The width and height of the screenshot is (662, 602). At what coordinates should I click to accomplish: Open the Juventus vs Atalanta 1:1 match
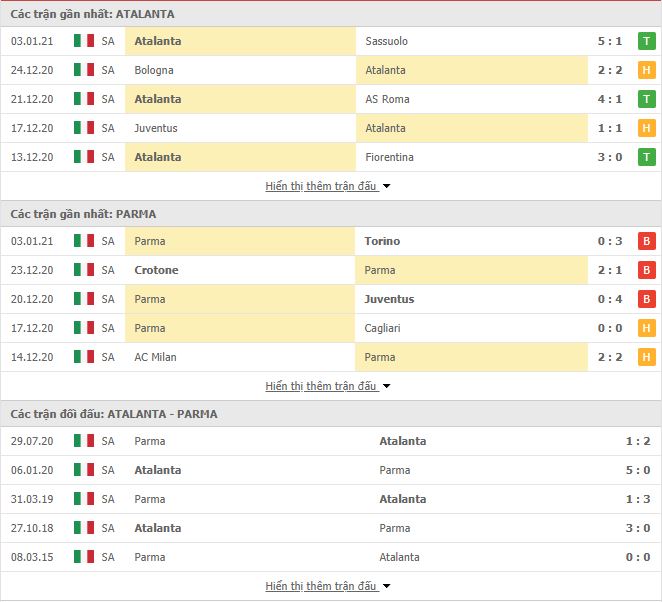coord(331,128)
